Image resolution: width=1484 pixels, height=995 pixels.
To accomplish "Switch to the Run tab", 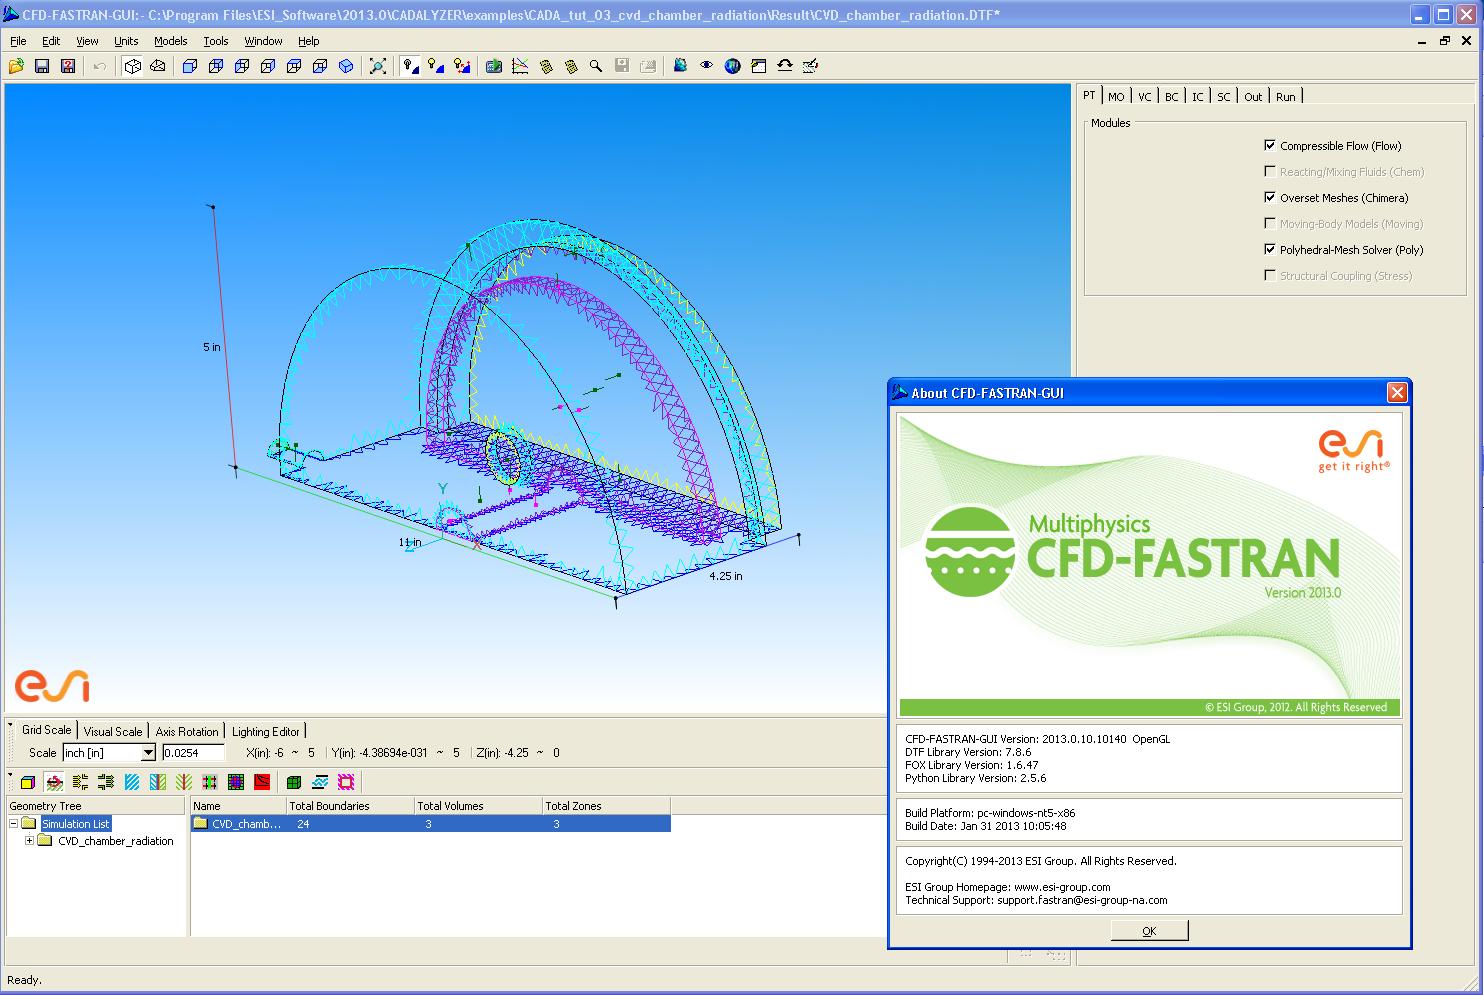I will tap(1286, 97).
